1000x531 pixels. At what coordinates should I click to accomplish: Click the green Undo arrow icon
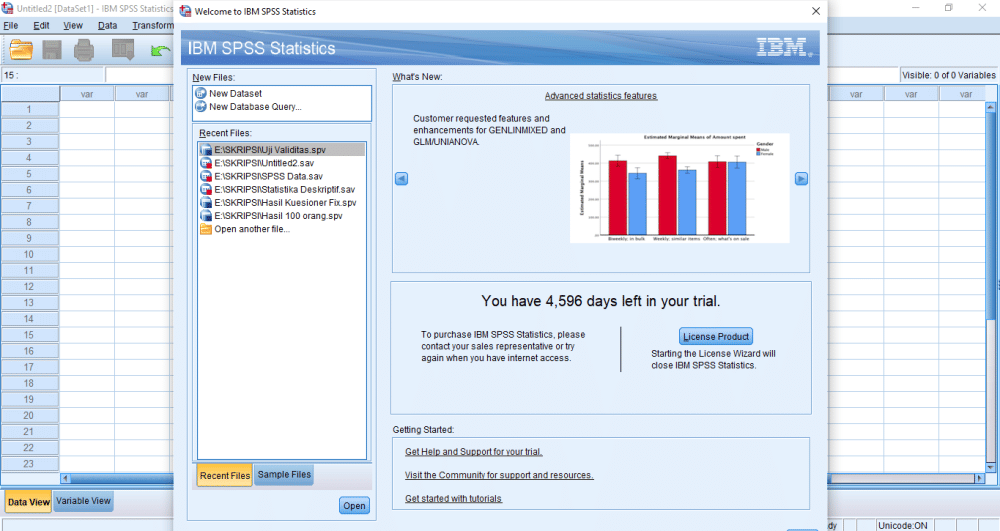click(160, 50)
